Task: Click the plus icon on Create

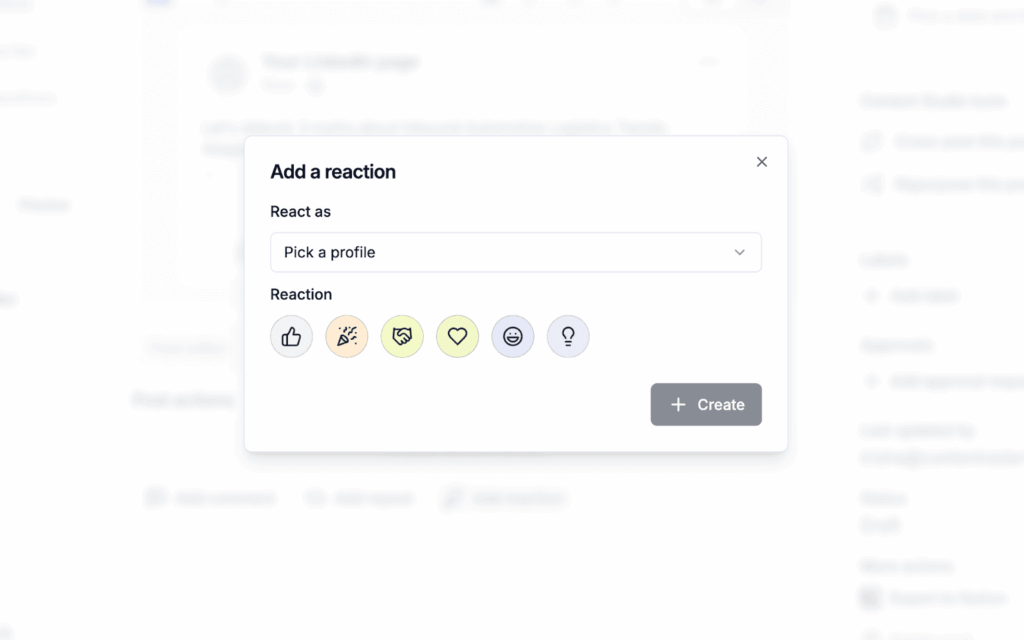Action: 678,405
